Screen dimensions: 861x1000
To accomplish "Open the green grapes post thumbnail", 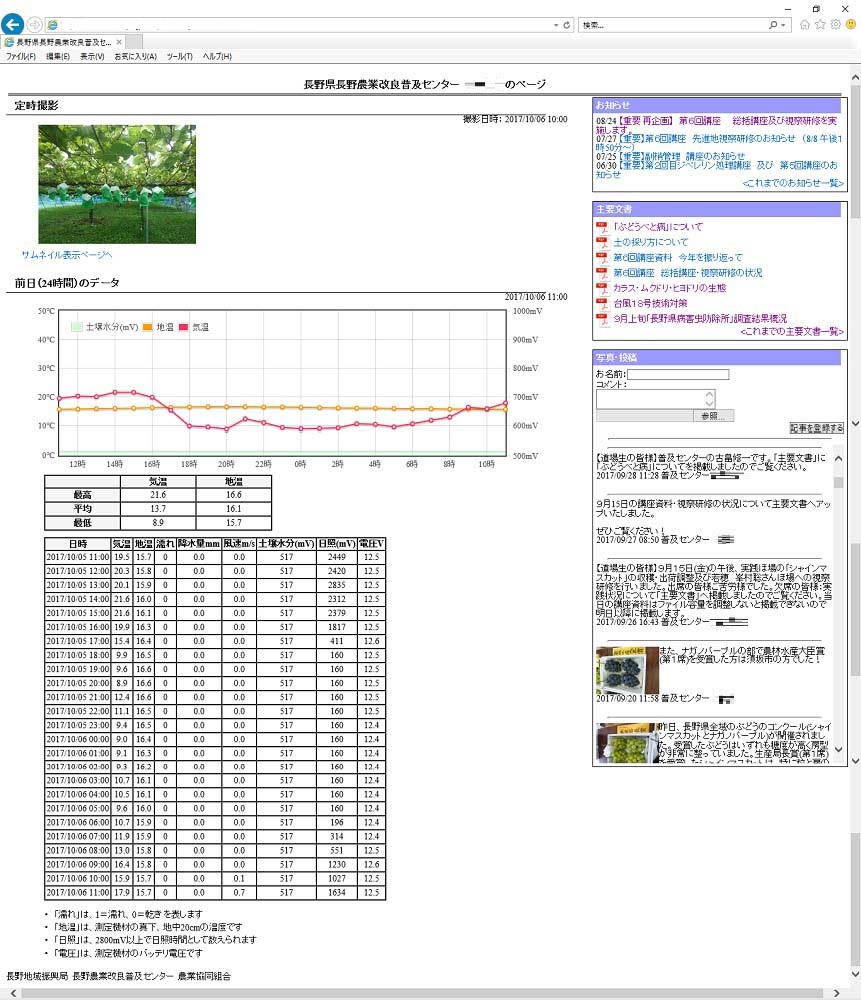I will [627, 742].
